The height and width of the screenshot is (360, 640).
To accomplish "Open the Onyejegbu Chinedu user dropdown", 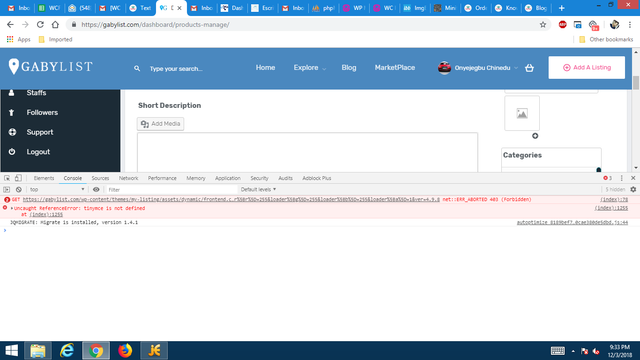I will pyautogui.click(x=478, y=68).
